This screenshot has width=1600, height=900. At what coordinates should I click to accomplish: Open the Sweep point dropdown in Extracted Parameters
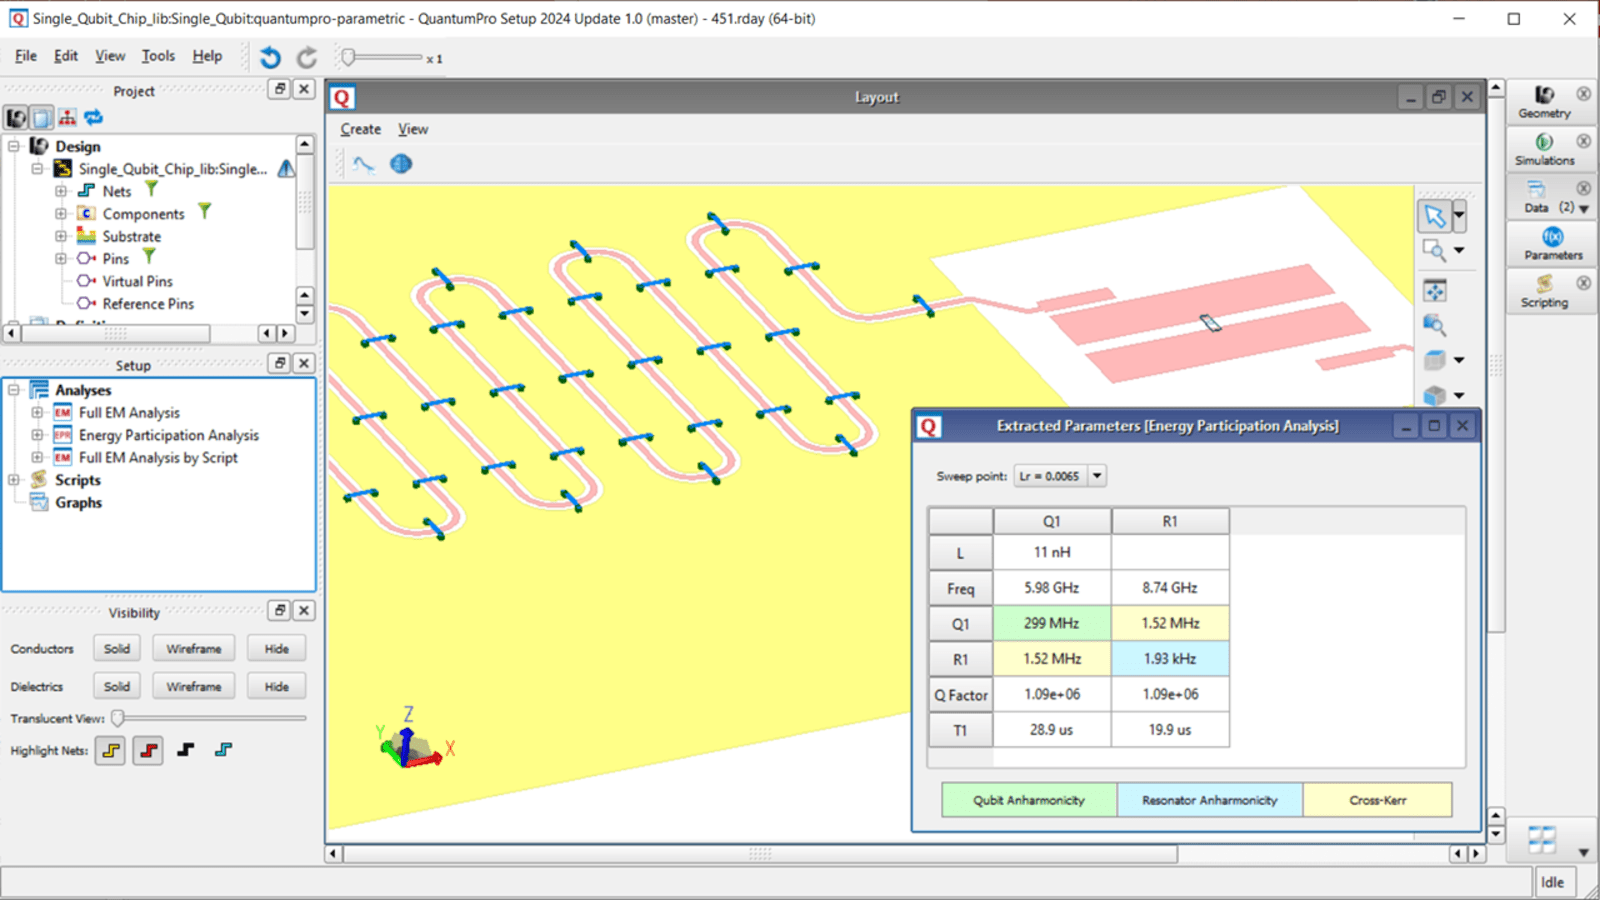1096,476
